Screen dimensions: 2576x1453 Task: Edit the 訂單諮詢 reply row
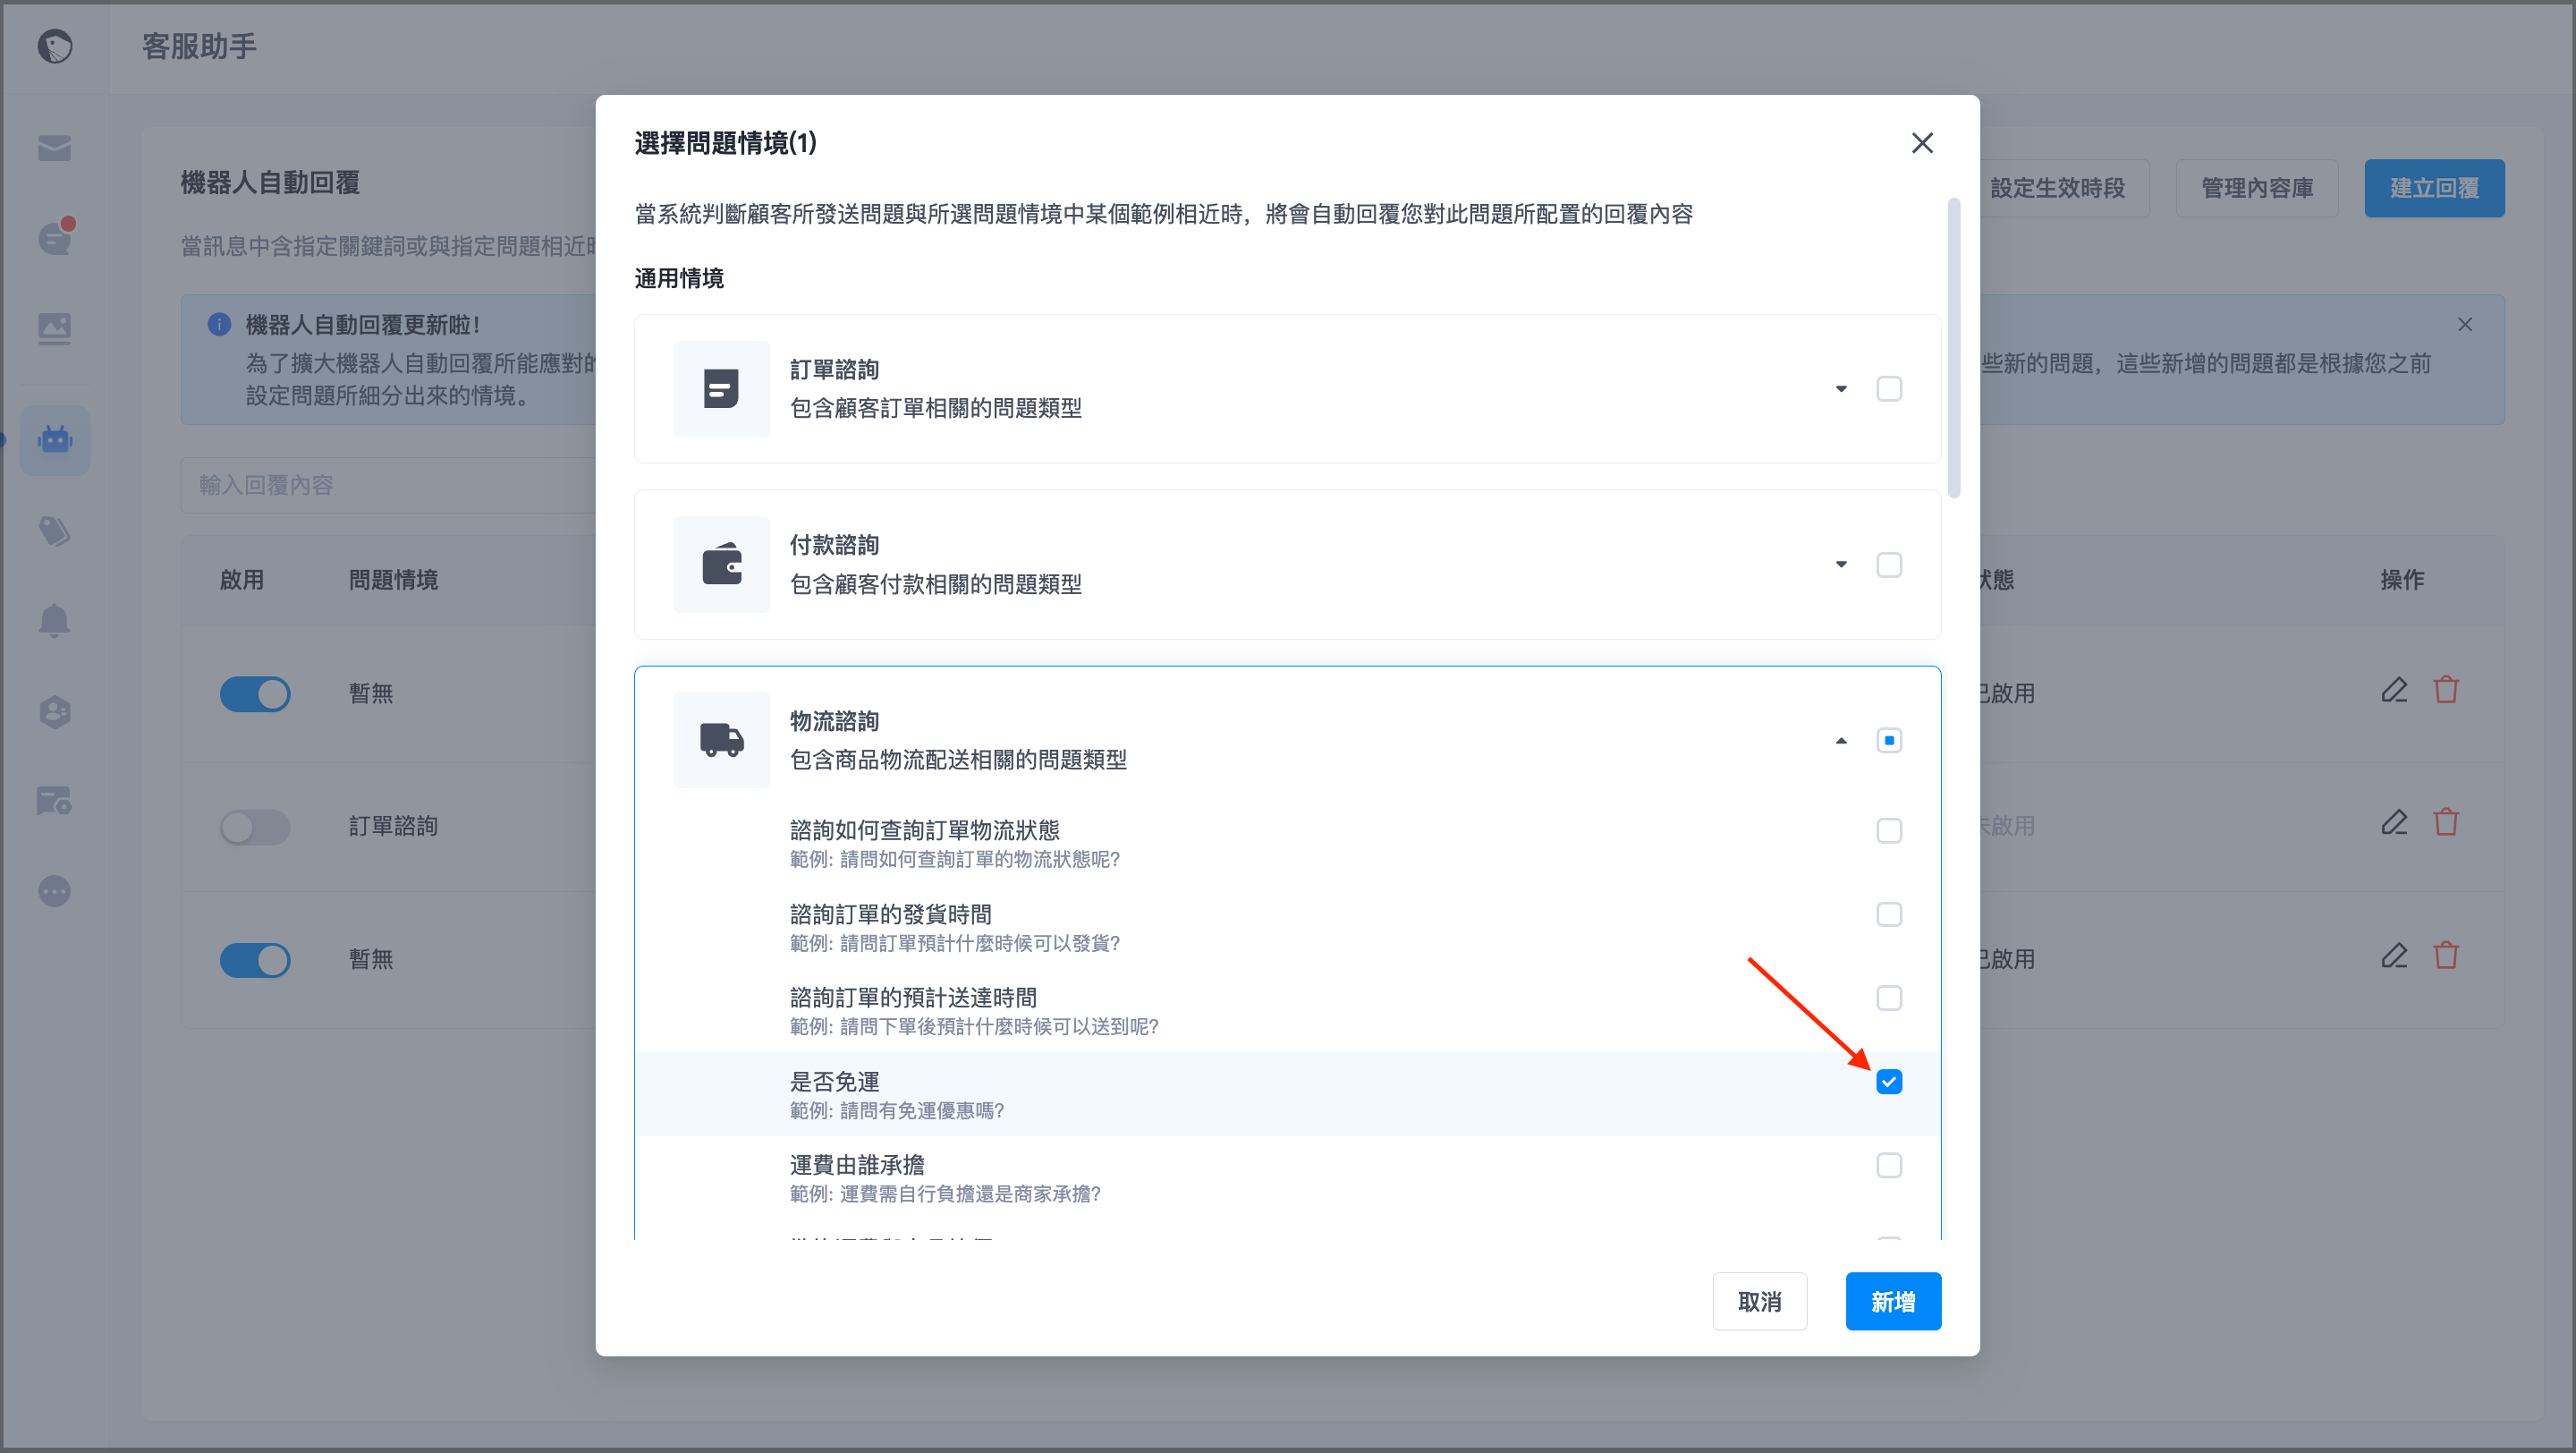2394,823
